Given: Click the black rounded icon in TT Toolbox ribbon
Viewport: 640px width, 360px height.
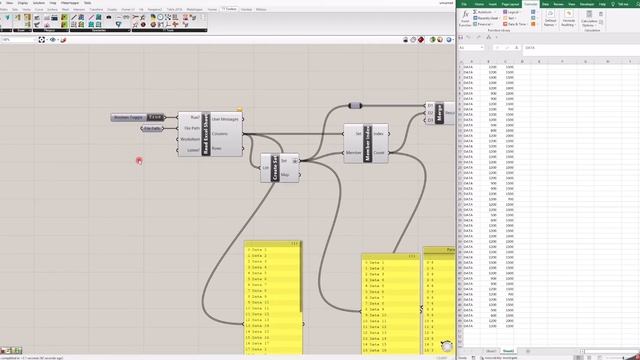Looking at the screenshot, I should (109, 17).
